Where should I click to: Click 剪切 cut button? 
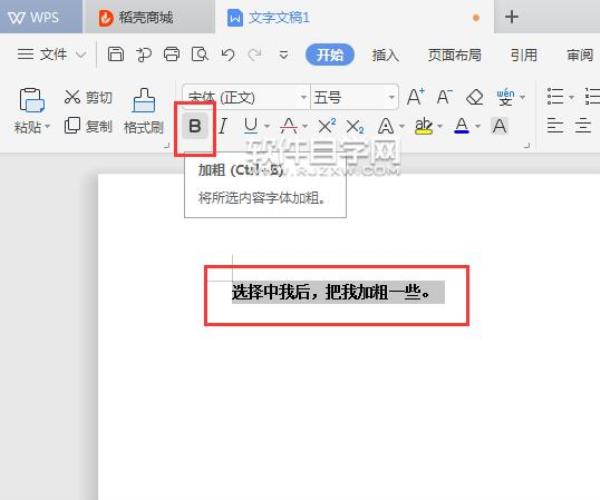point(88,97)
